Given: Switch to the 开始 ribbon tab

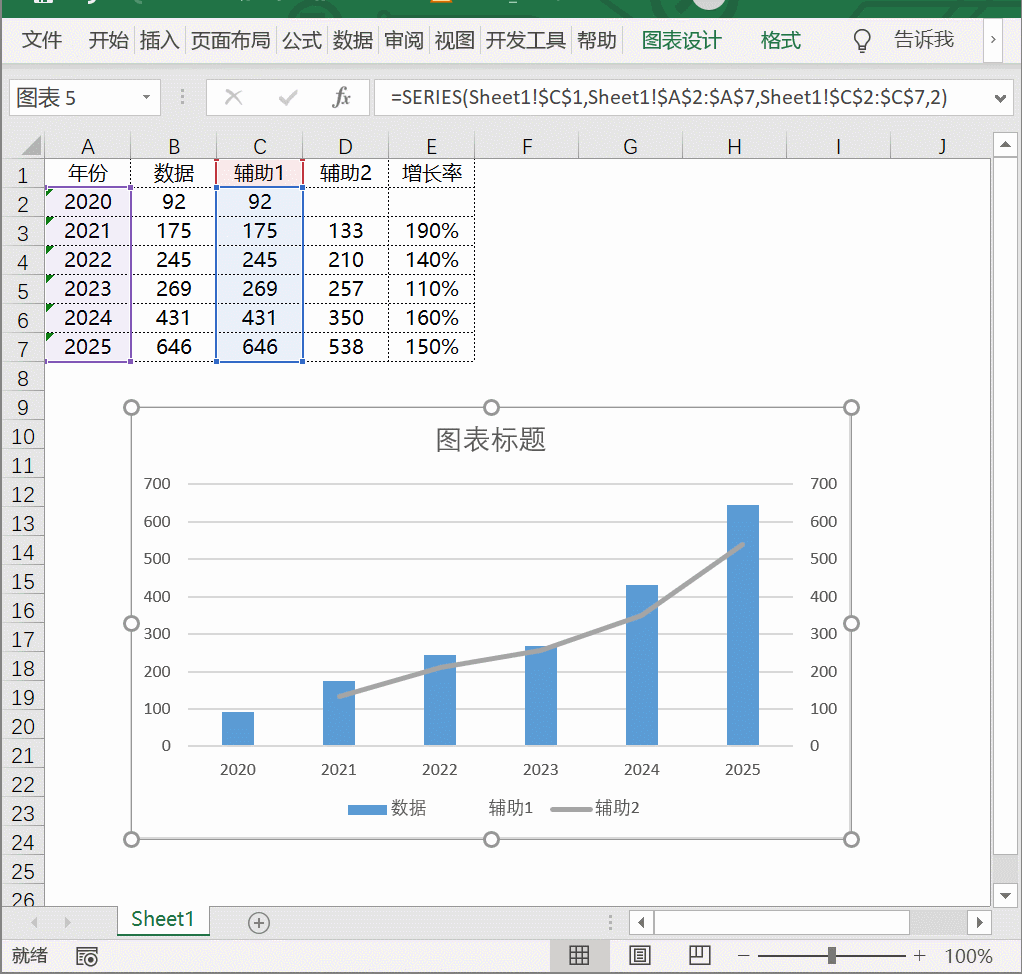Looking at the screenshot, I should click(x=108, y=40).
